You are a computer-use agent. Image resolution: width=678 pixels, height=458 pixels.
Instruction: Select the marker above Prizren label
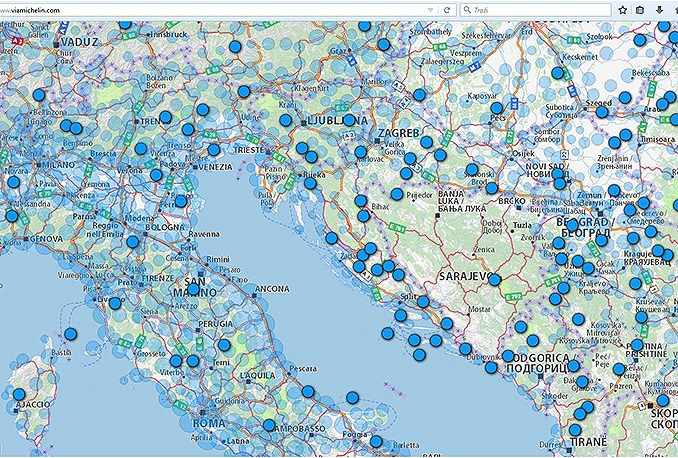pyautogui.click(x=619, y=369)
